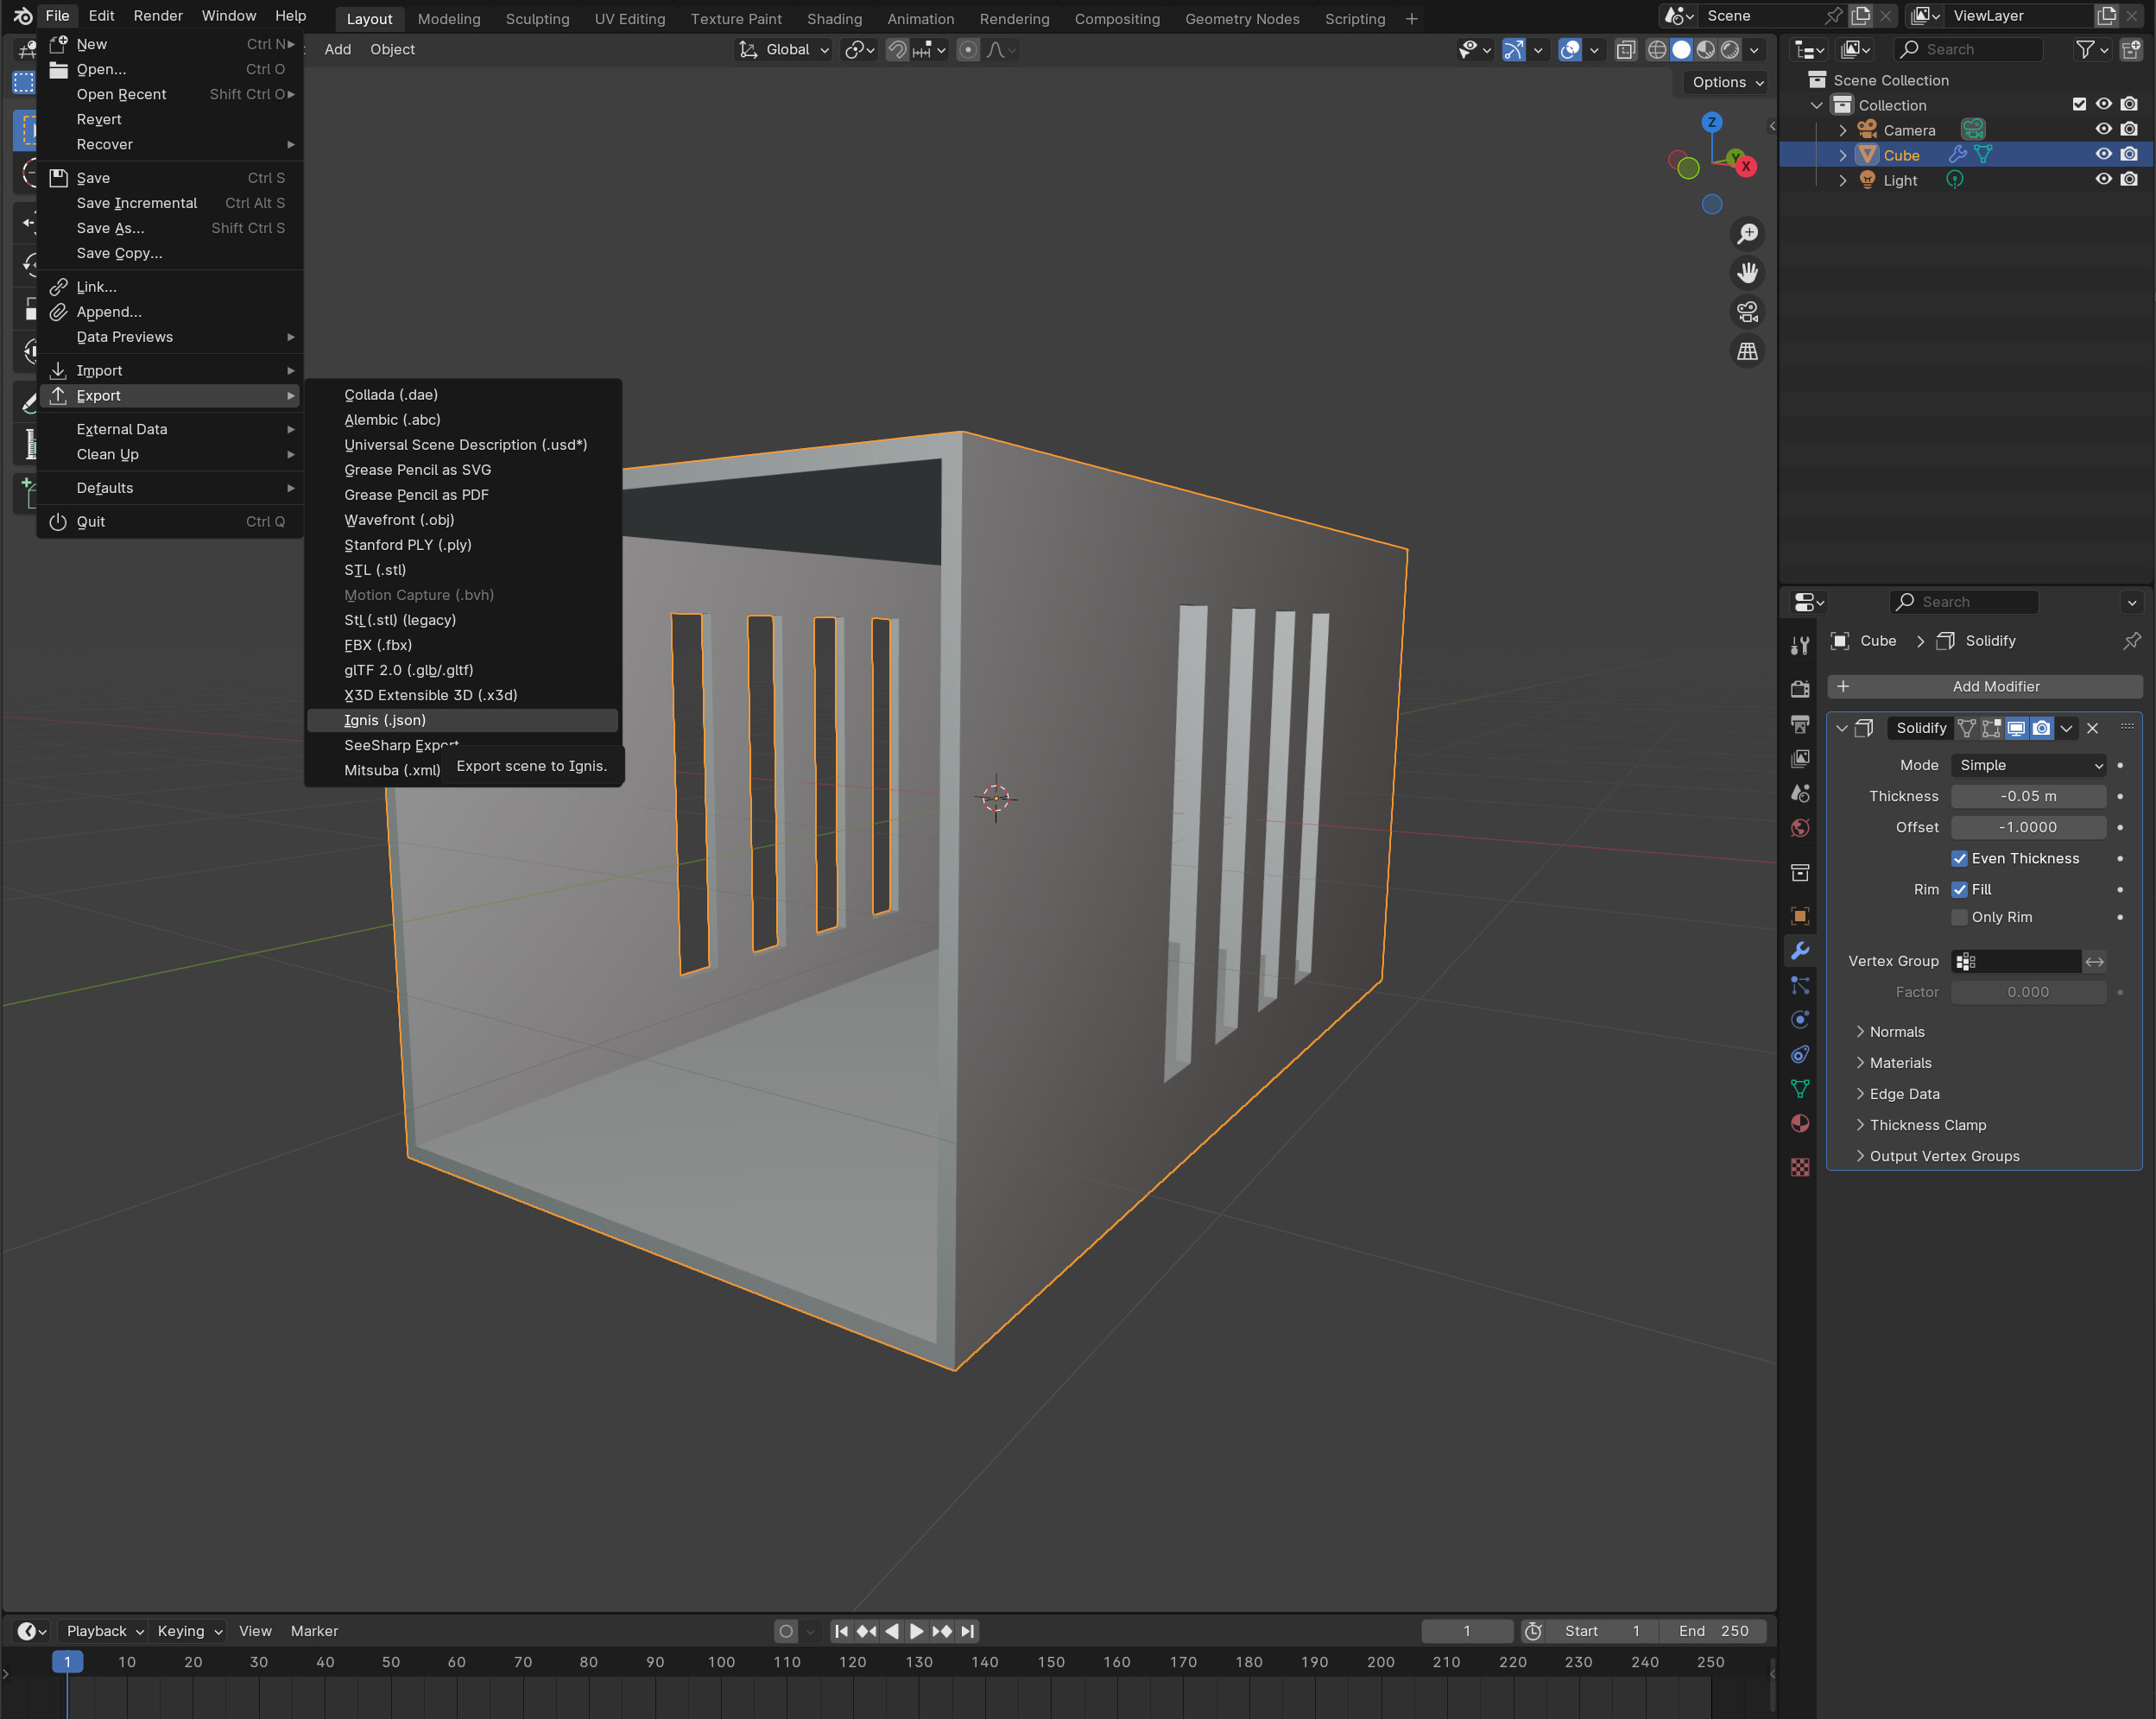Image resolution: width=2156 pixels, height=1719 pixels.
Task: Toggle Even Thickness checkbox in Solidify
Action: 1961,857
